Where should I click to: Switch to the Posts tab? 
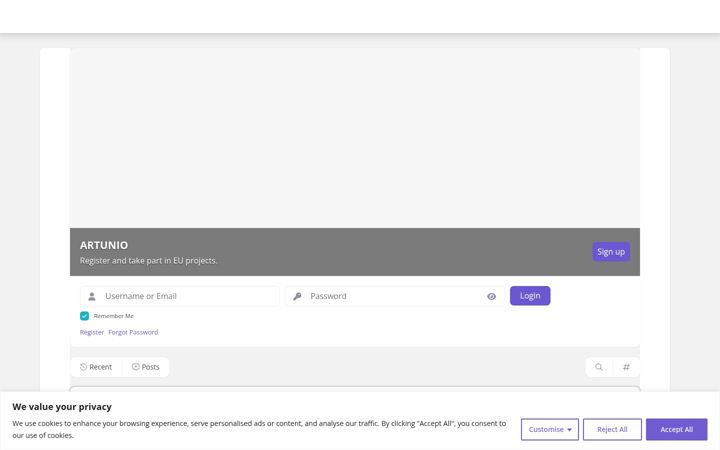(x=146, y=367)
